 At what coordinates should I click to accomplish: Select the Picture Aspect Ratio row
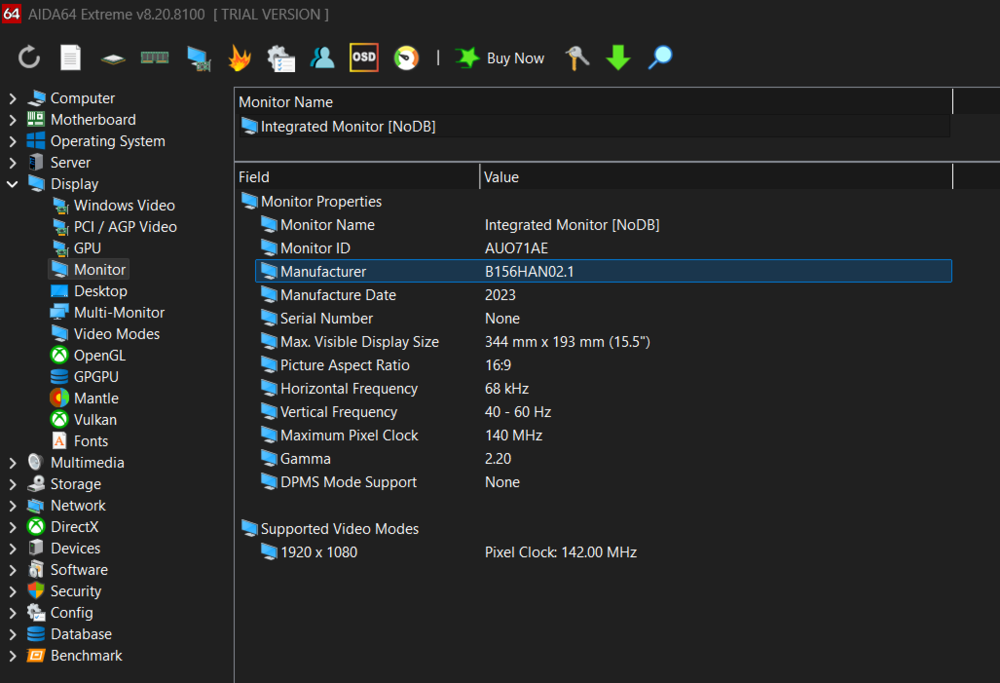(603, 365)
